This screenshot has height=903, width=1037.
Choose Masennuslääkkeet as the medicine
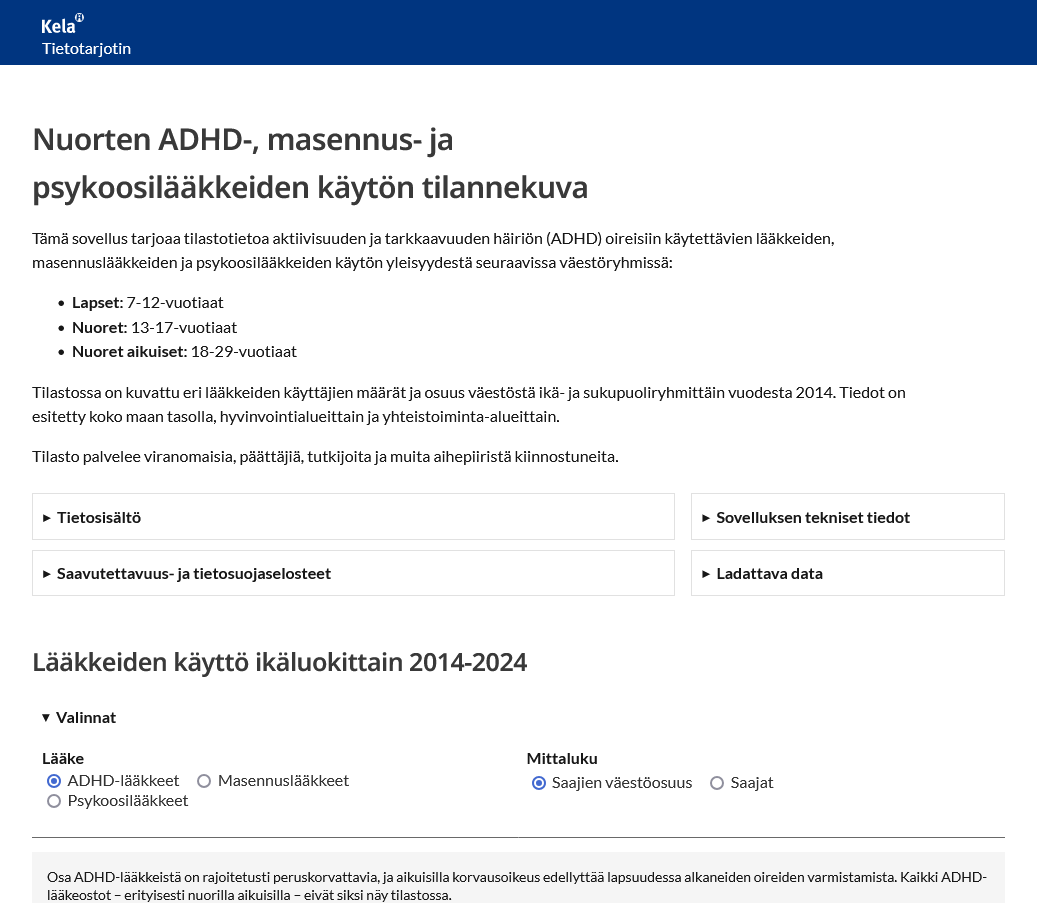204,781
